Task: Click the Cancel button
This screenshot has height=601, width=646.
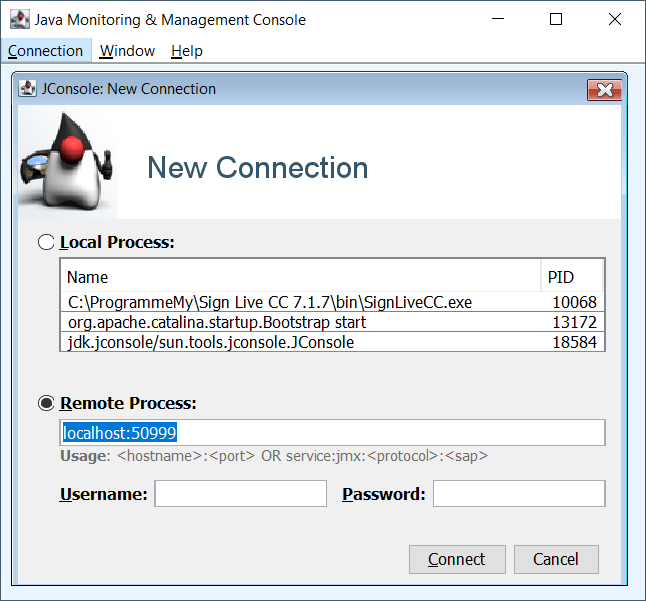Action: click(x=556, y=559)
